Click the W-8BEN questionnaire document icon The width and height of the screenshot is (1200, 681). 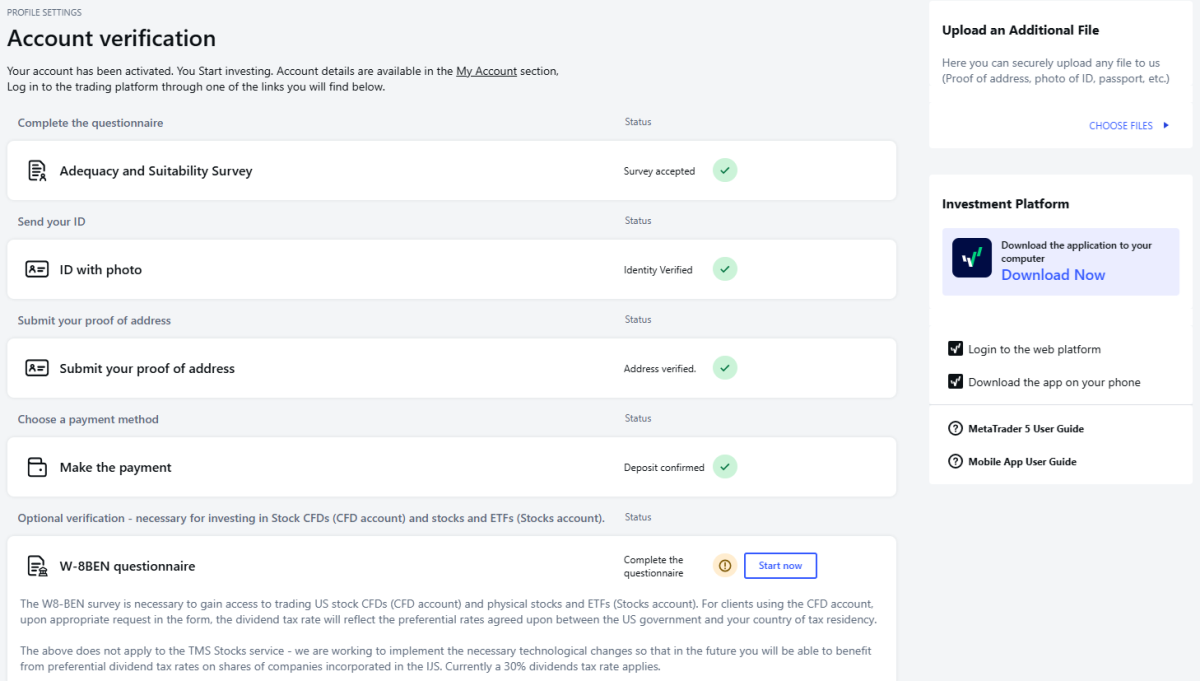tap(37, 566)
